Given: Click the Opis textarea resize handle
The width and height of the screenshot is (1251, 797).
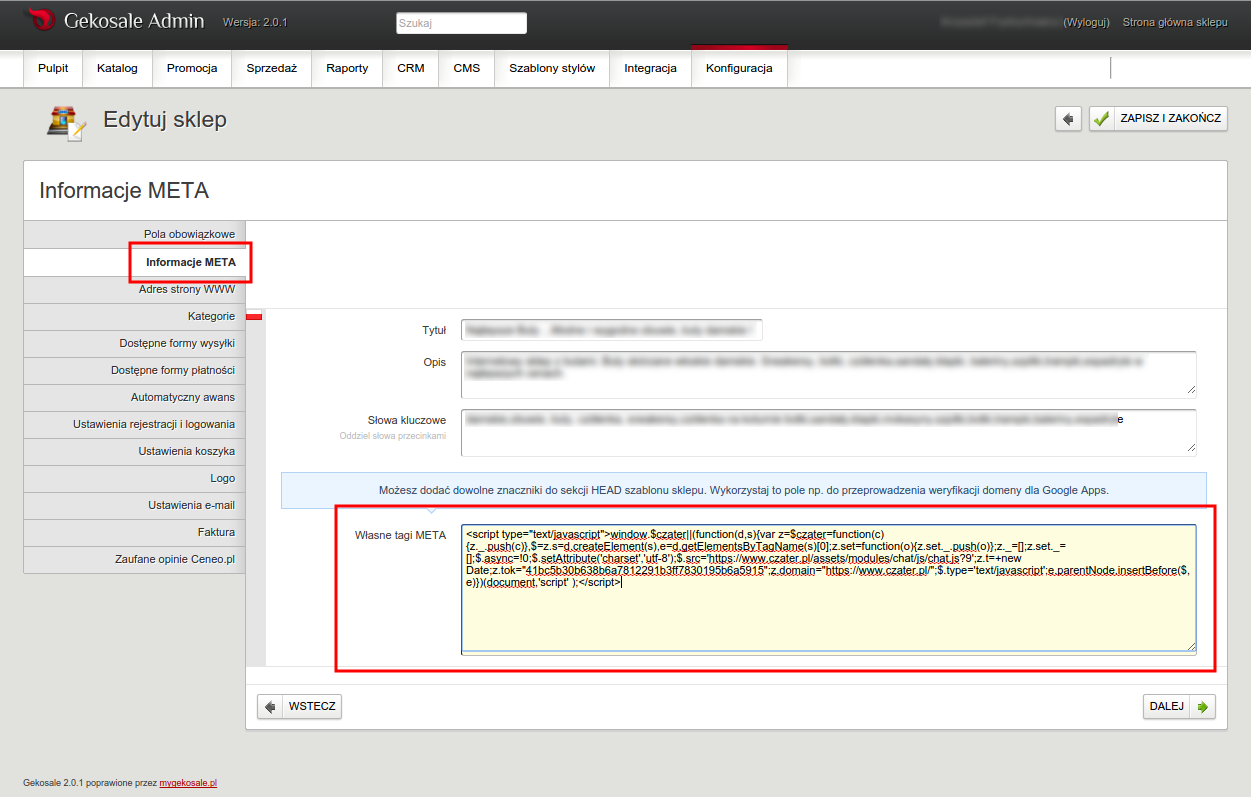Looking at the screenshot, I should coord(1190,390).
